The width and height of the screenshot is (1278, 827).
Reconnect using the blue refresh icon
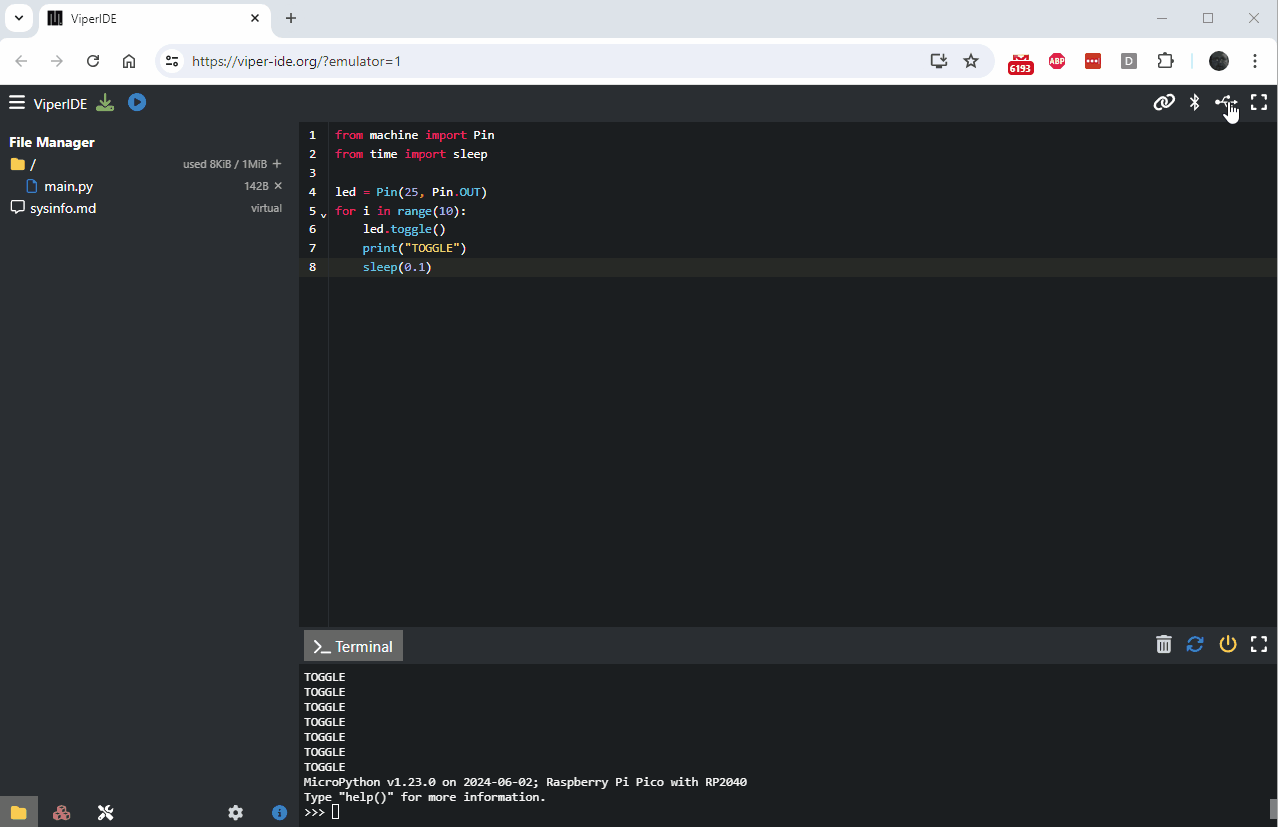(1195, 644)
